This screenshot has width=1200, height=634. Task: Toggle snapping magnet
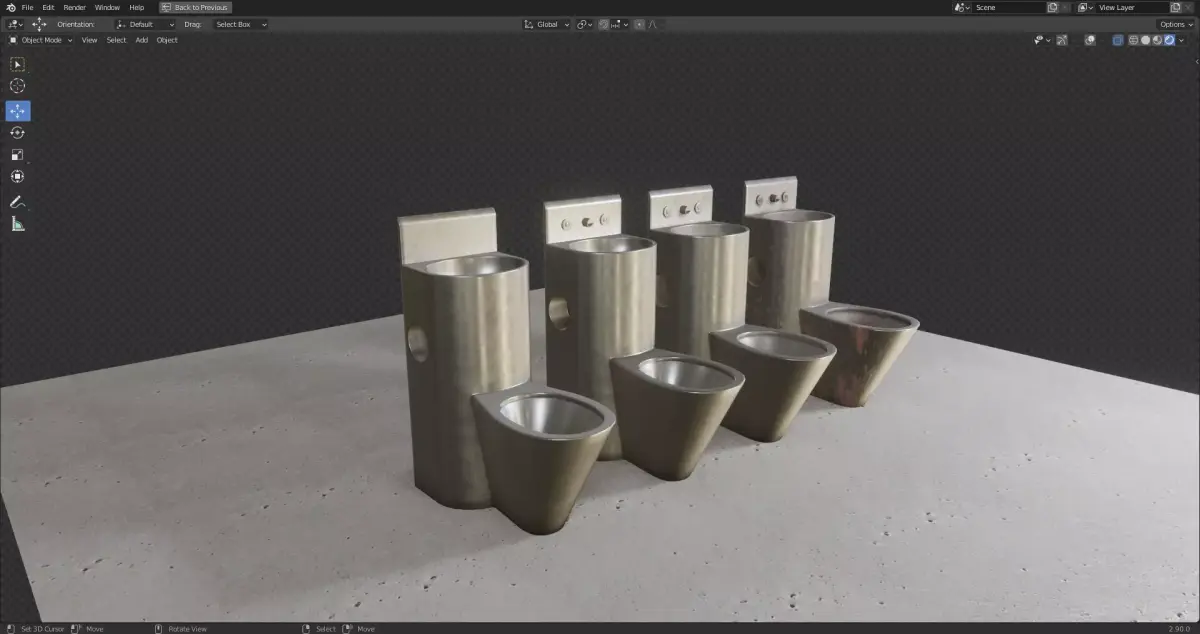pos(604,24)
